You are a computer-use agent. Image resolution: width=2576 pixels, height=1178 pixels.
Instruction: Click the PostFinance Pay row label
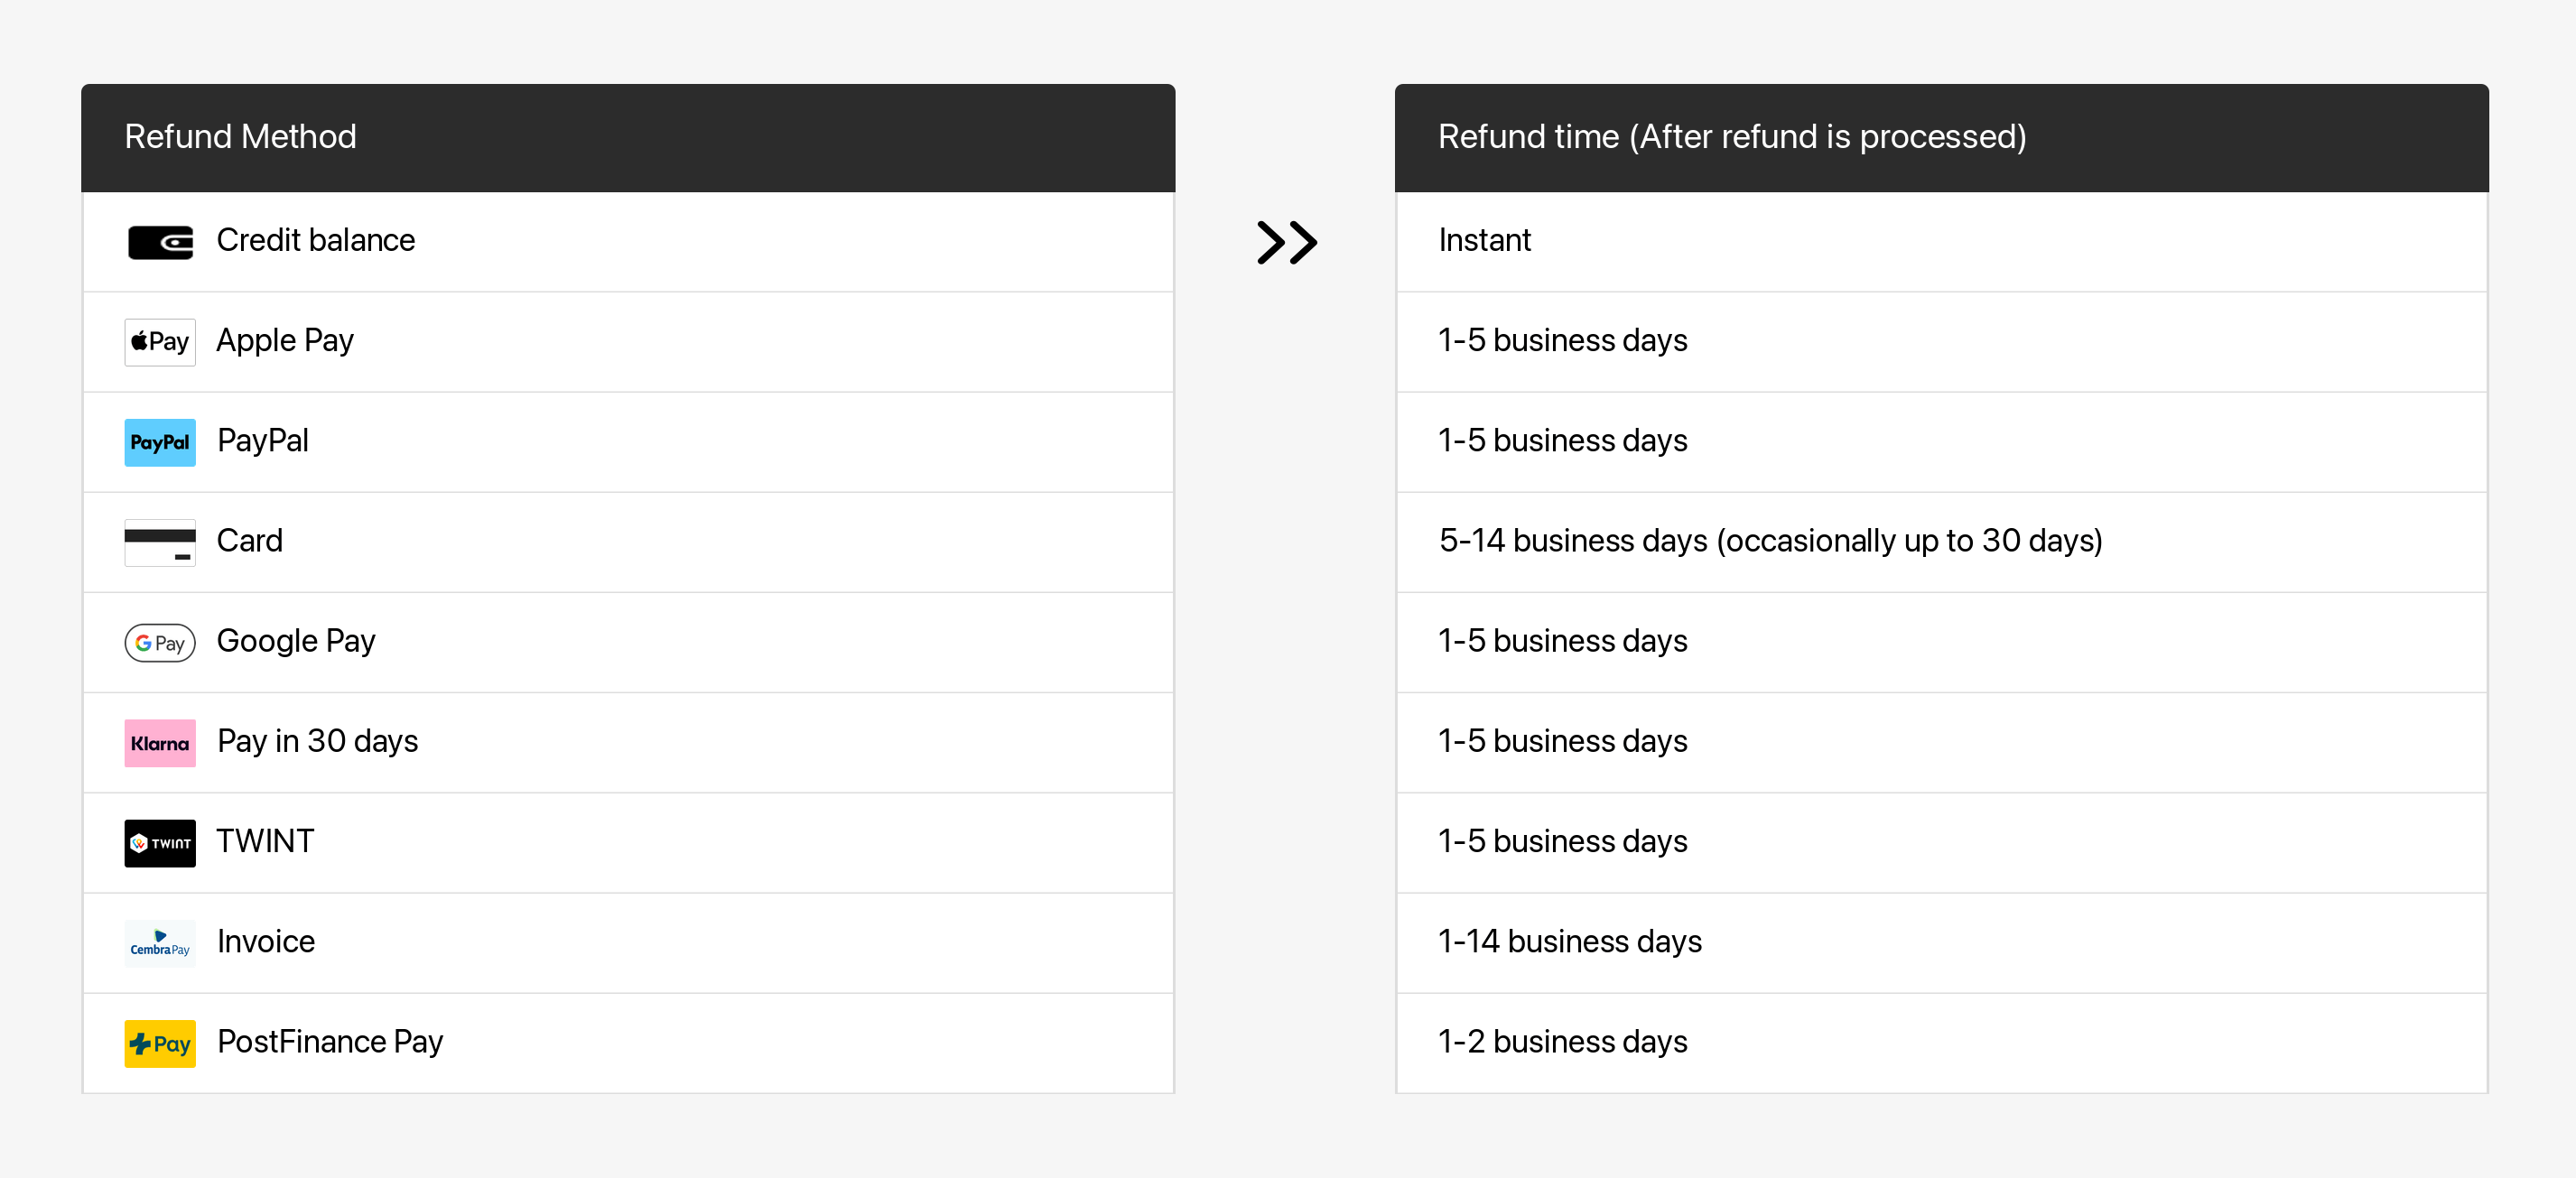pyautogui.click(x=330, y=1041)
